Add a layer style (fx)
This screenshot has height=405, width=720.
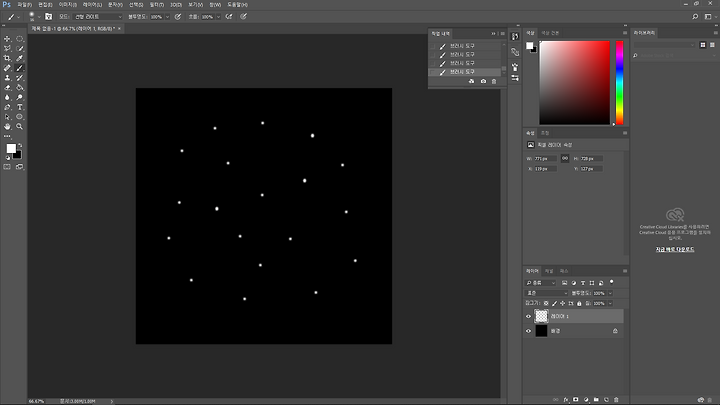coord(566,400)
